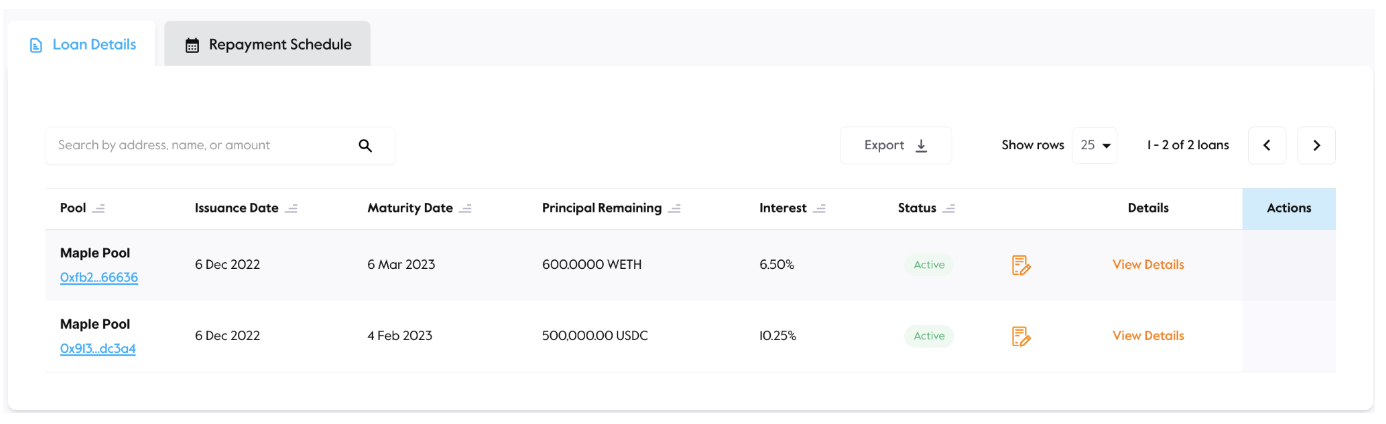Sort by Interest column icon
The image size is (1386, 424).
coord(819,209)
